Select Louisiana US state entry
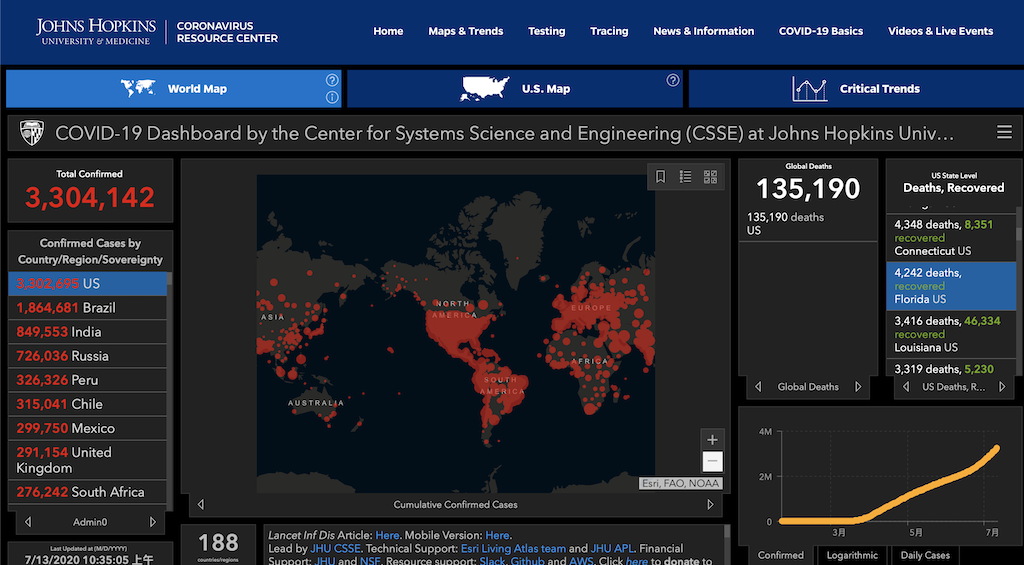 951,334
